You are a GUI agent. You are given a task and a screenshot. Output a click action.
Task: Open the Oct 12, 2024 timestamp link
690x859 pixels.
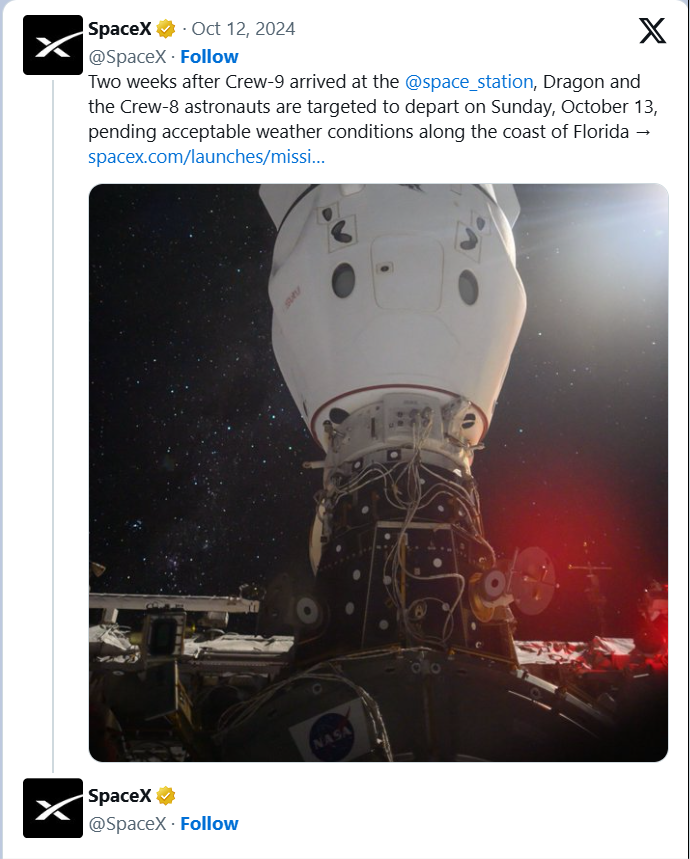243,29
